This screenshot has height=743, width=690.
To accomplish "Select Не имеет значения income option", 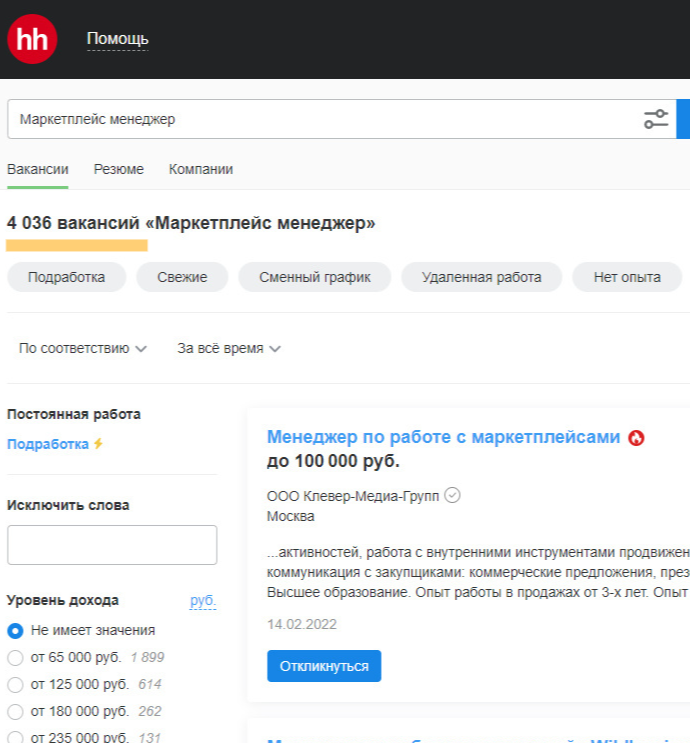I will 81,631.
